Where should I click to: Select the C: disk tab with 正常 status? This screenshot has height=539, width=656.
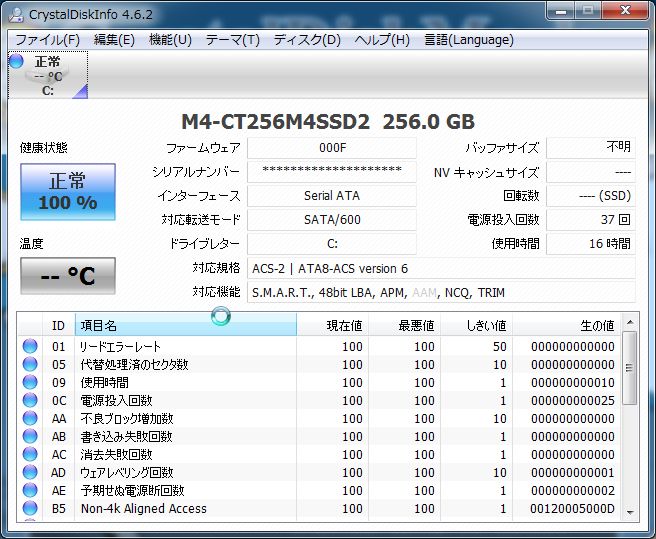(x=48, y=75)
